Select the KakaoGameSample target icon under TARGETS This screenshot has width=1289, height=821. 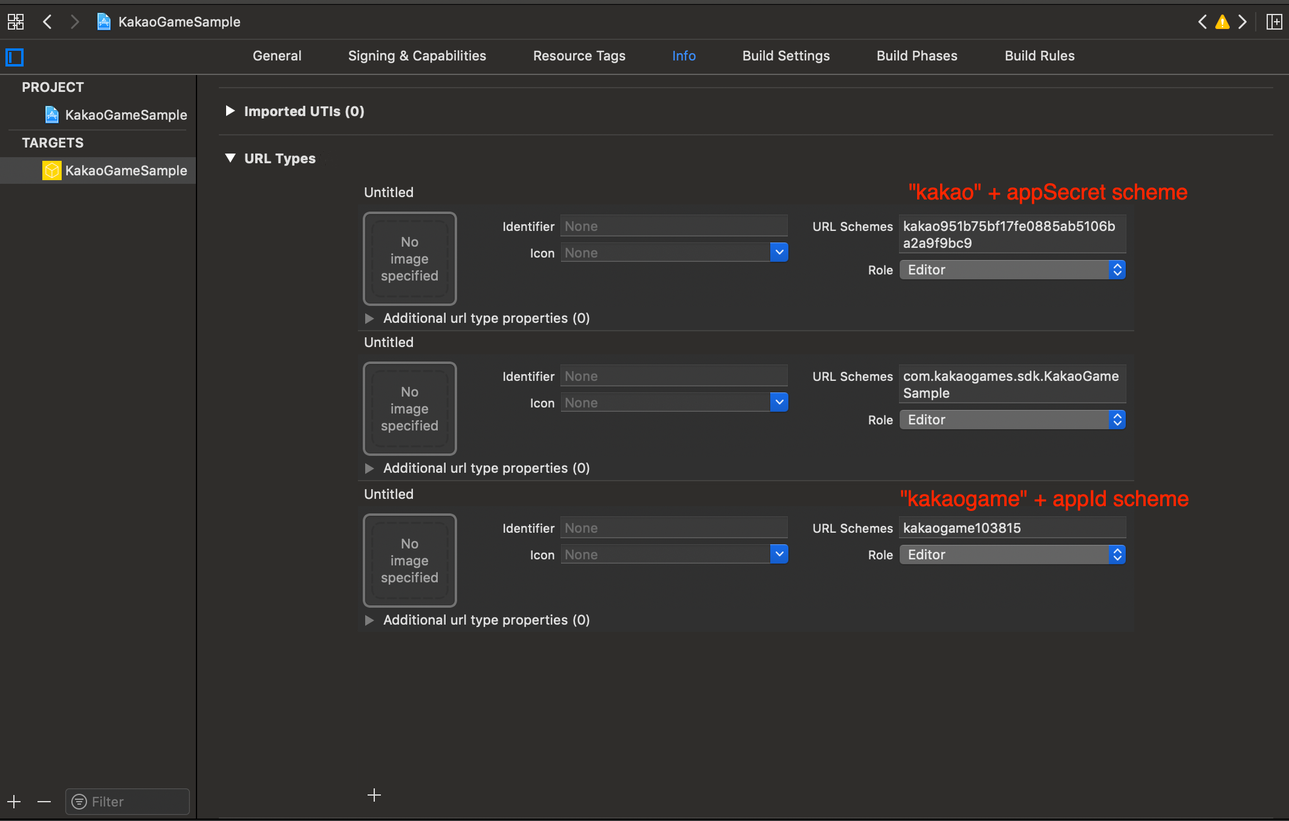pyautogui.click(x=52, y=171)
